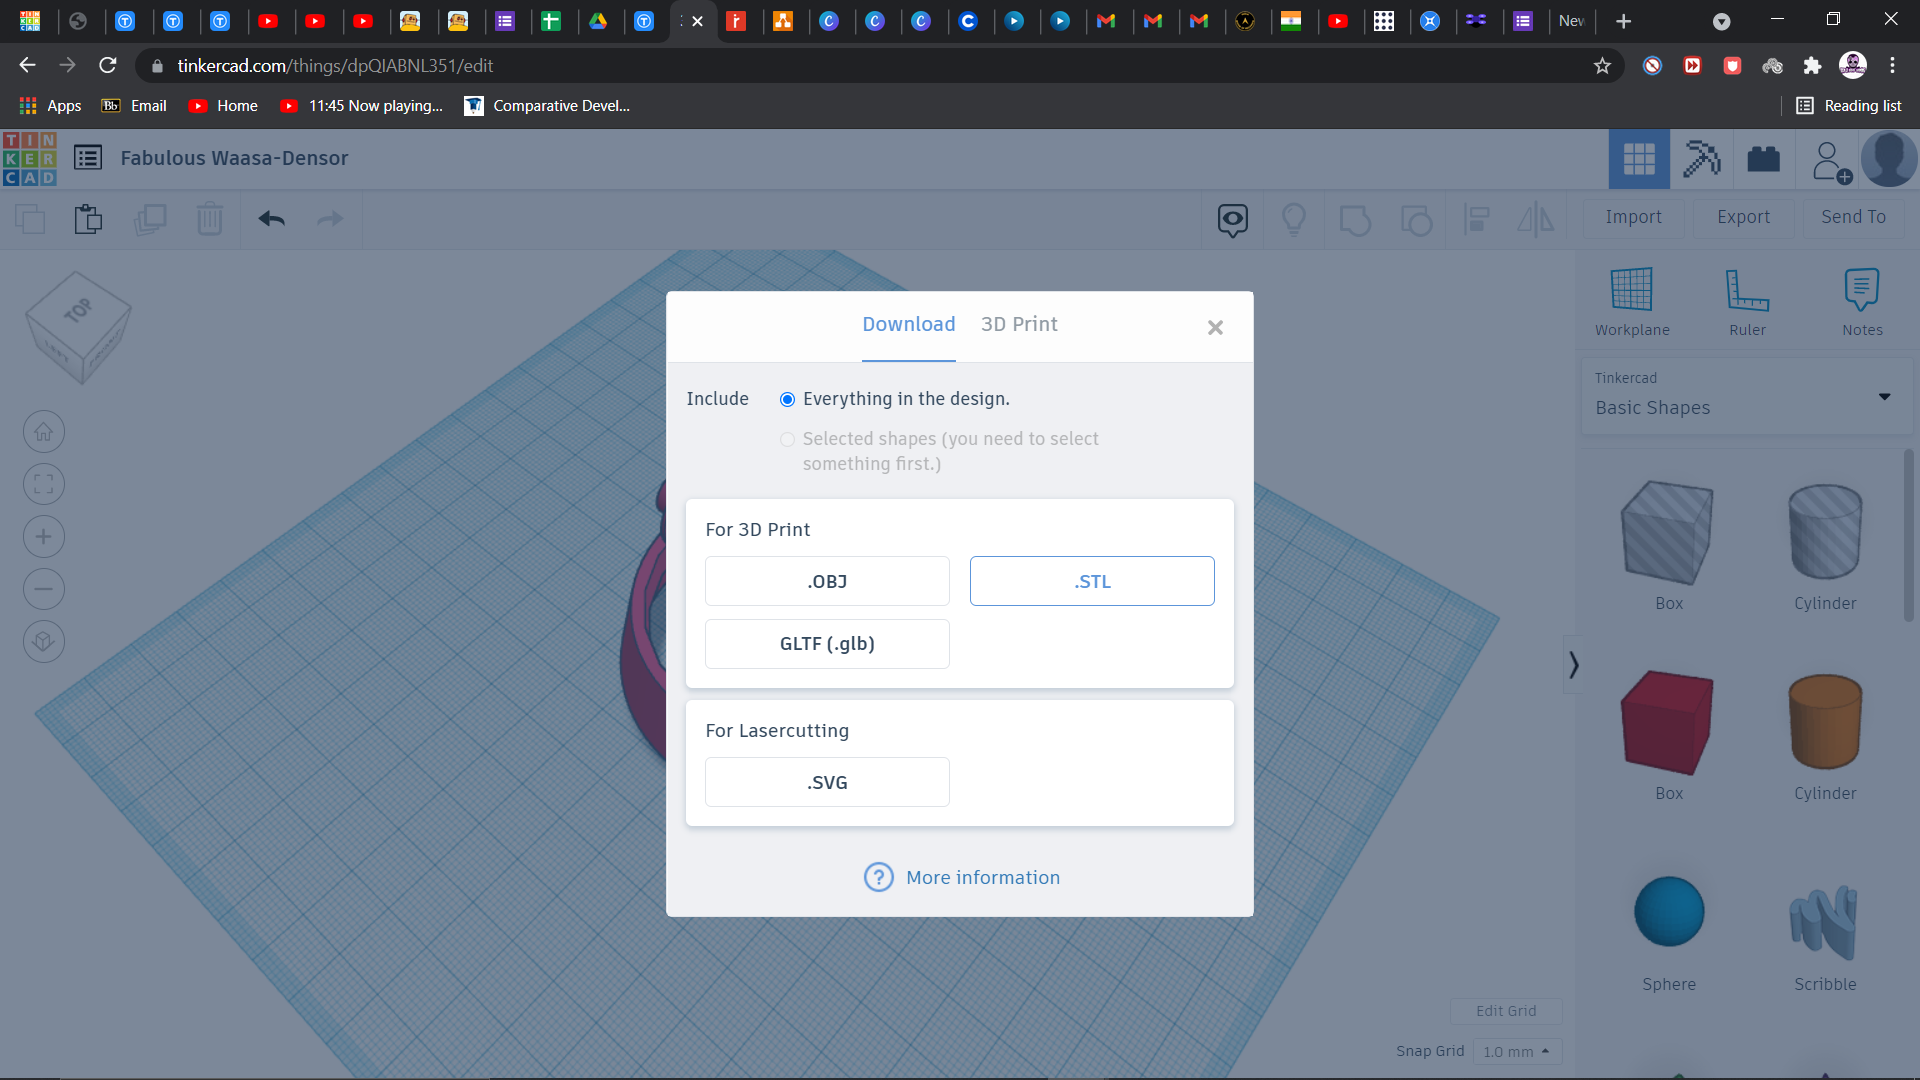
Task: Delete shape with the trash icon
Action: (210, 219)
